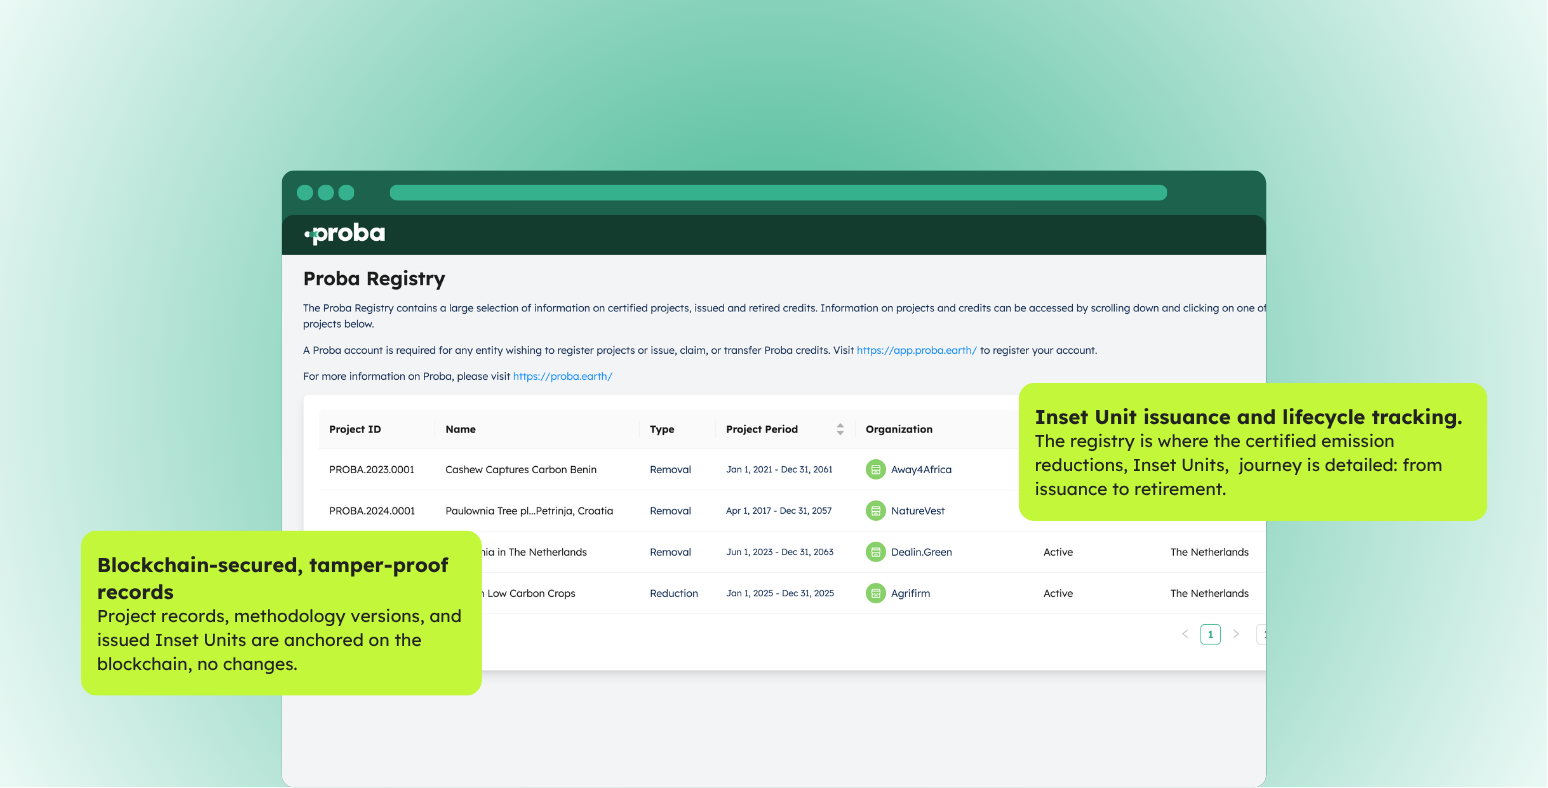This screenshot has width=1548, height=788.
Task: Click the Blockchain-secured, tamper-proof records callout
Action: click(281, 613)
